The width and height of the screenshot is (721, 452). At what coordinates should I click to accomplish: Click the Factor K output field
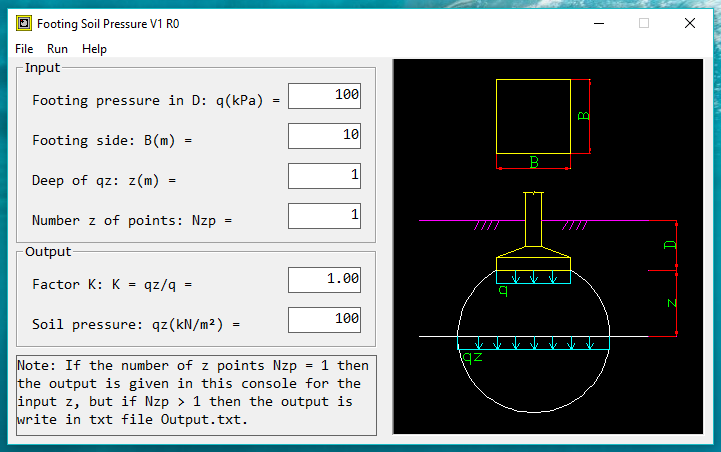(x=324, y=280)
